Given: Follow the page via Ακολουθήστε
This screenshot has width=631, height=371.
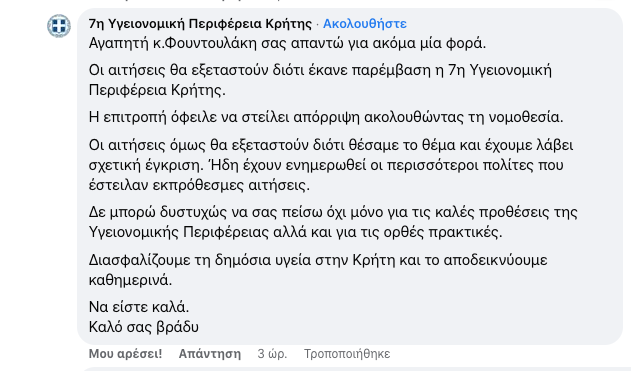Looking at the screenshot, I should tap(365, 24).
